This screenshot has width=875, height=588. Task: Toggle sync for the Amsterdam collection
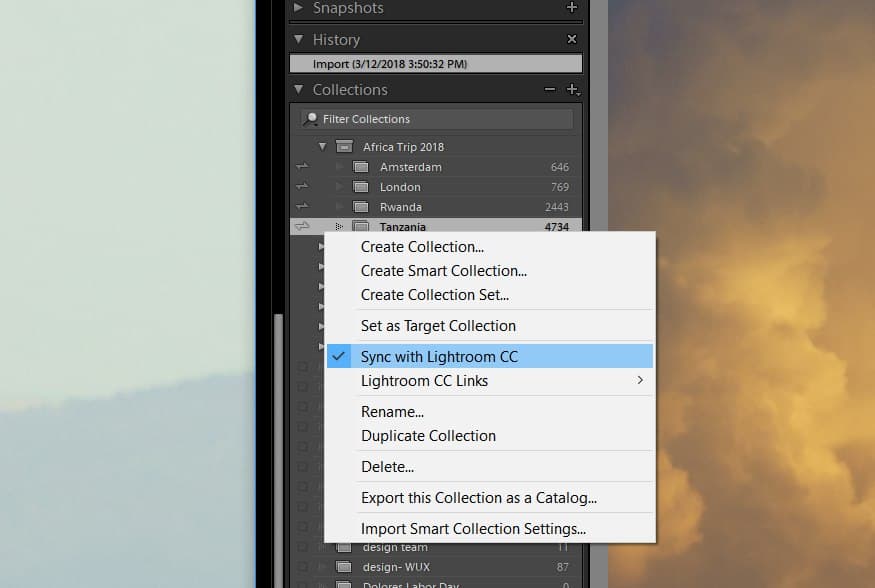[302, 166]
